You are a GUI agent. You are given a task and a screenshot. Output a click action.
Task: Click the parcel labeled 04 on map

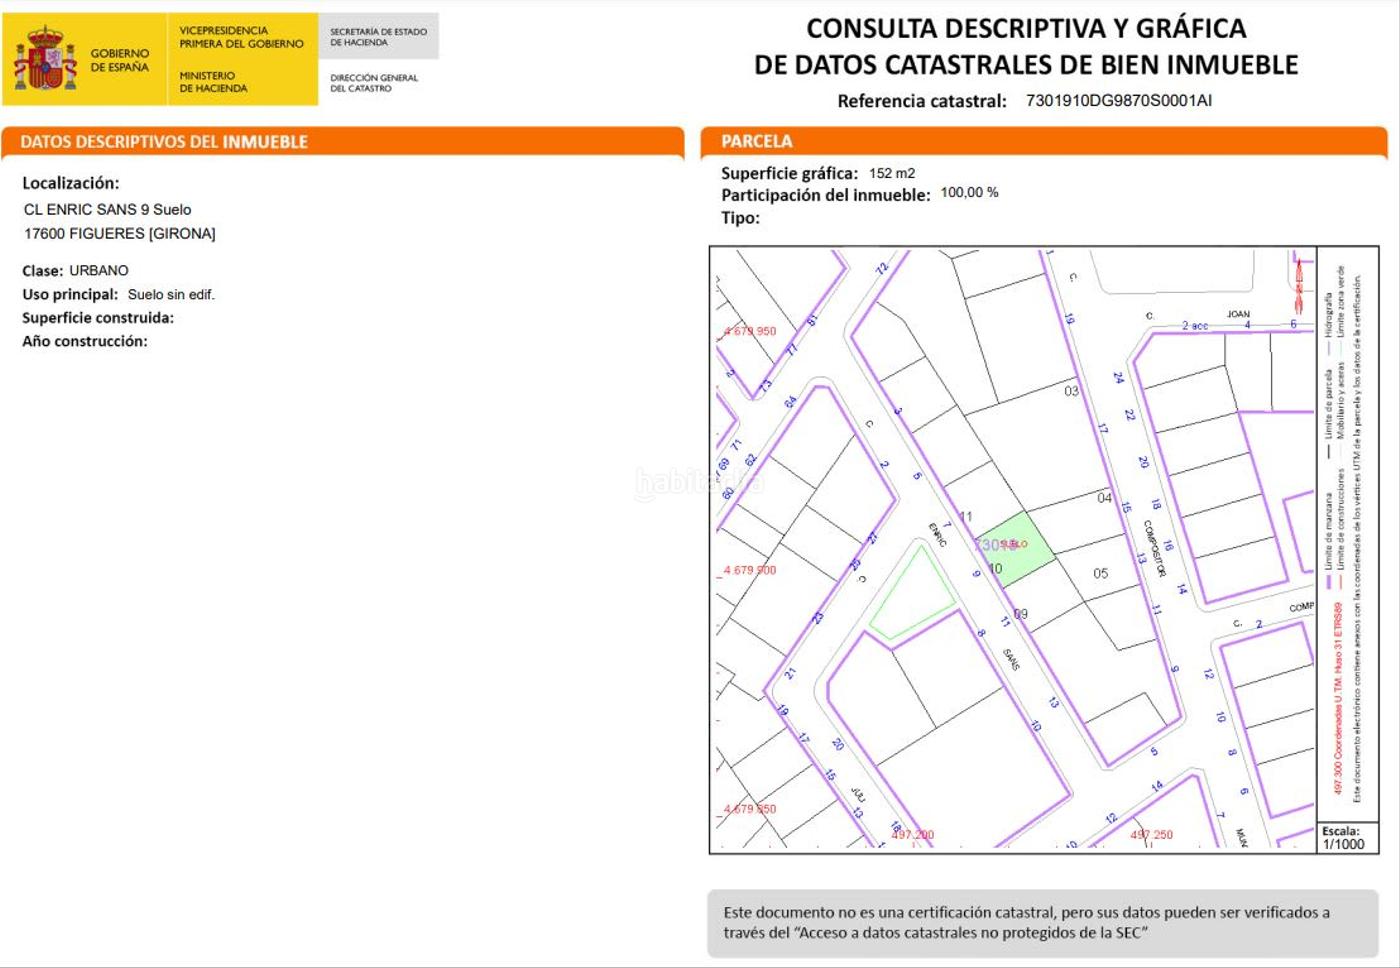[x=1104, y=497]
